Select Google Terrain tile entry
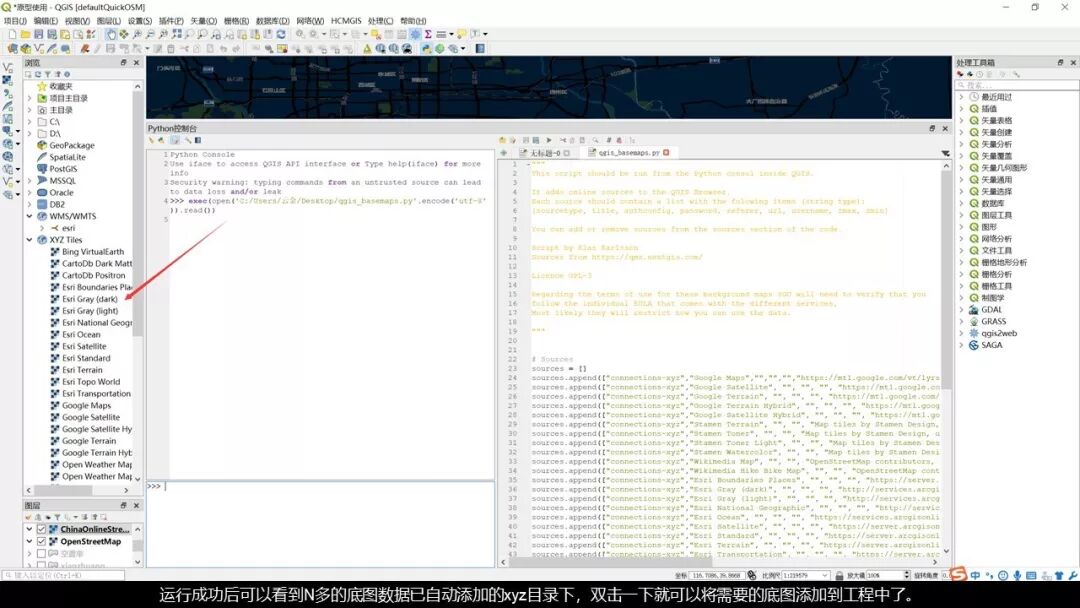 pyautogui.click(x=89, y=441)
